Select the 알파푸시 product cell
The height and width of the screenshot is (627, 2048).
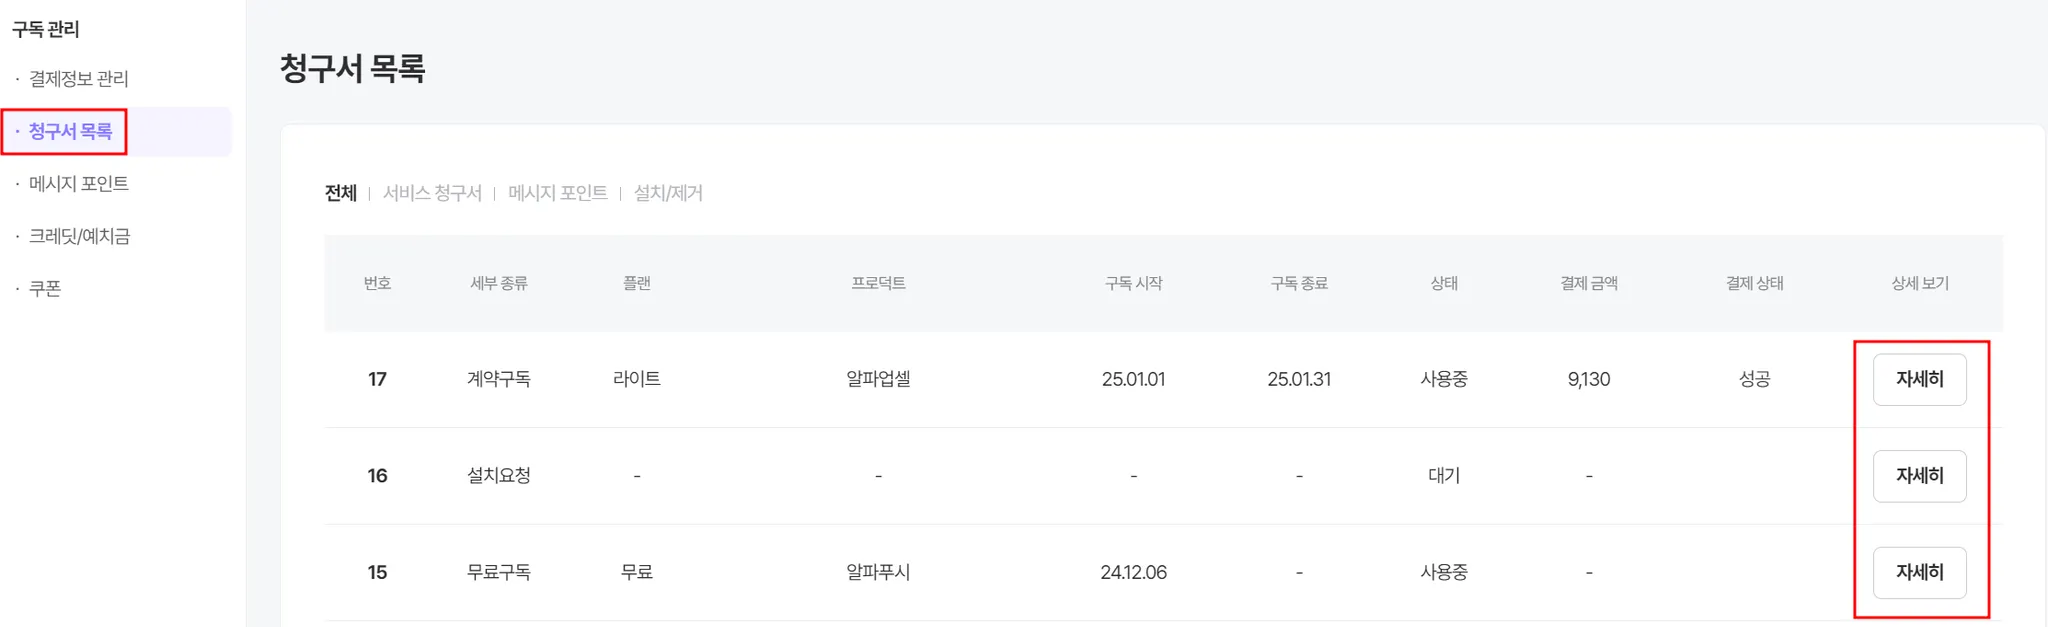point(878,573)
